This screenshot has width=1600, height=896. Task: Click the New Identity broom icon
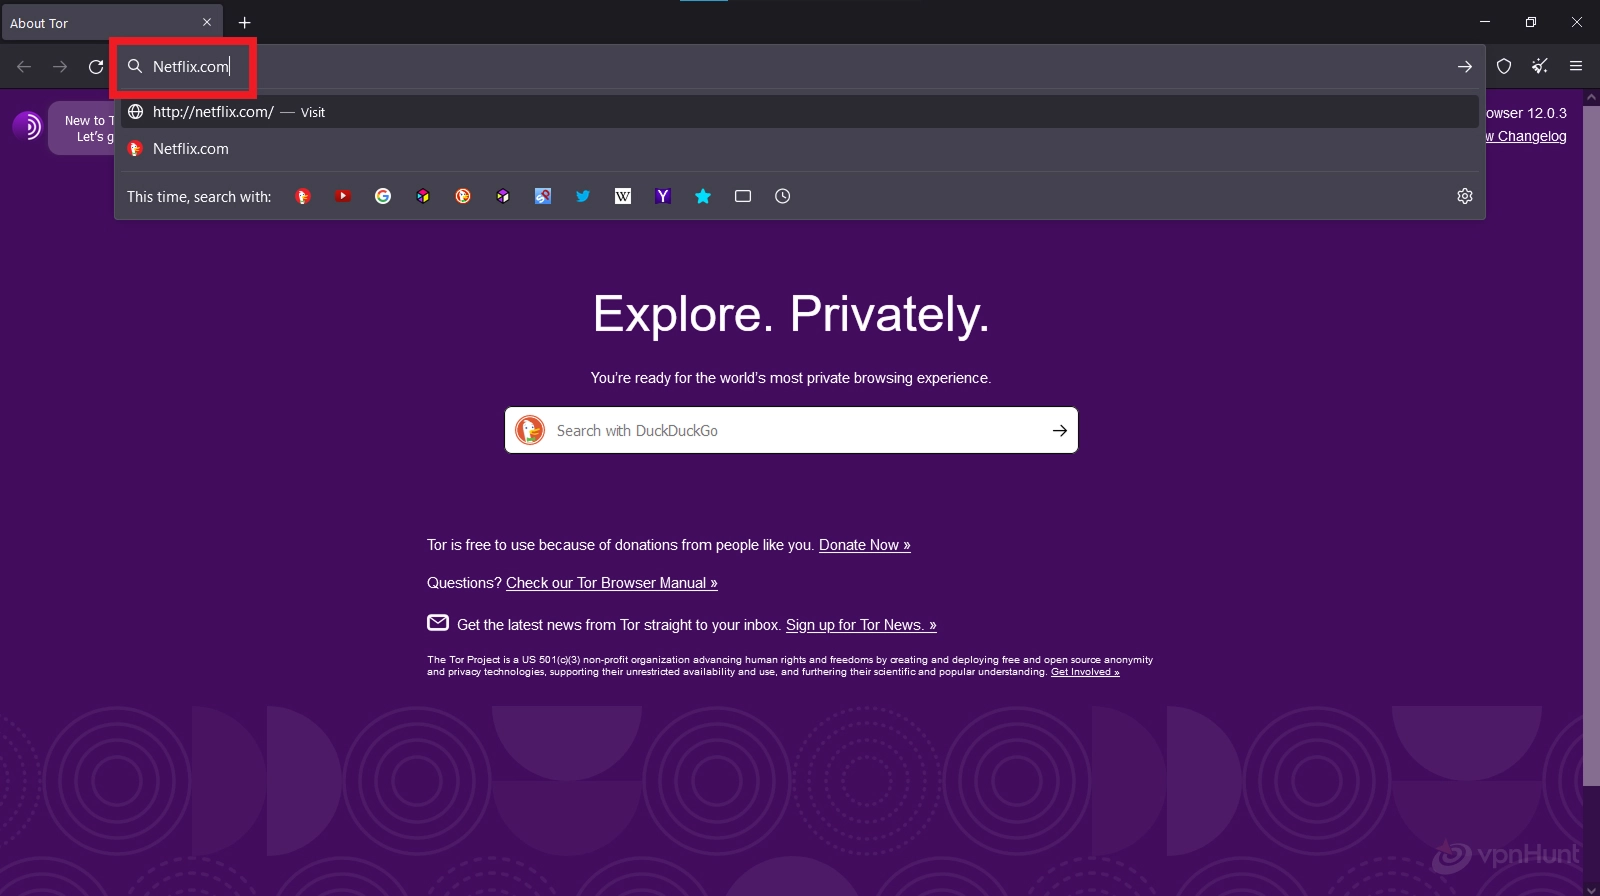(1540, 67)
